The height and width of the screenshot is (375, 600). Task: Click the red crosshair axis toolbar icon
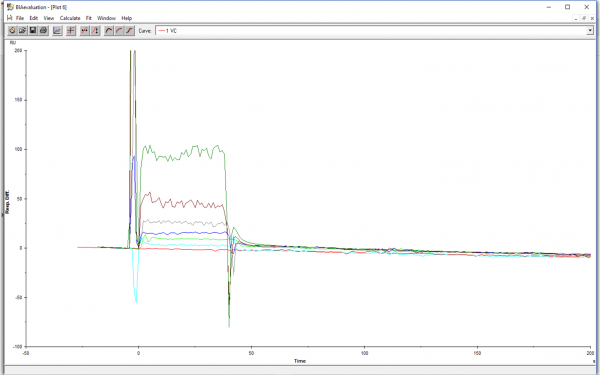click(71, 30)
